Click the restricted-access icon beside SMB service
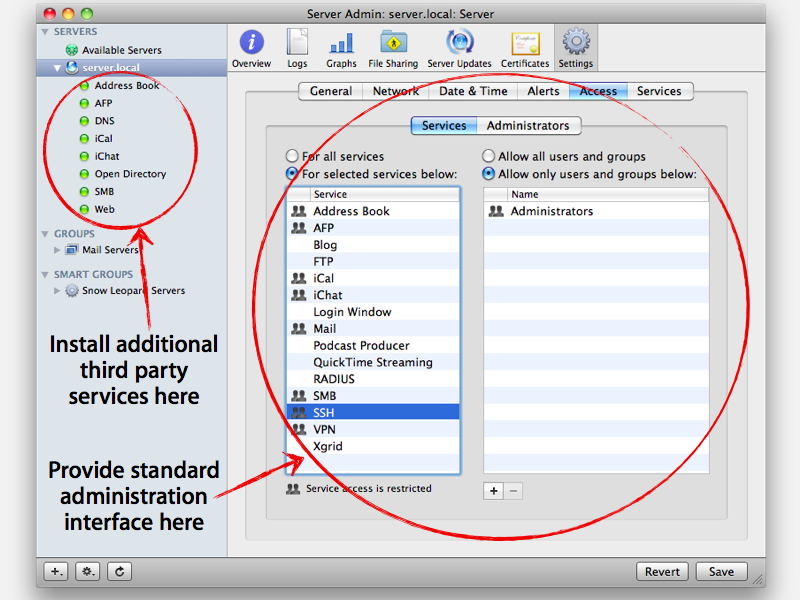The height and width of the screenshot is (600, 800). (x=298, y=395)
